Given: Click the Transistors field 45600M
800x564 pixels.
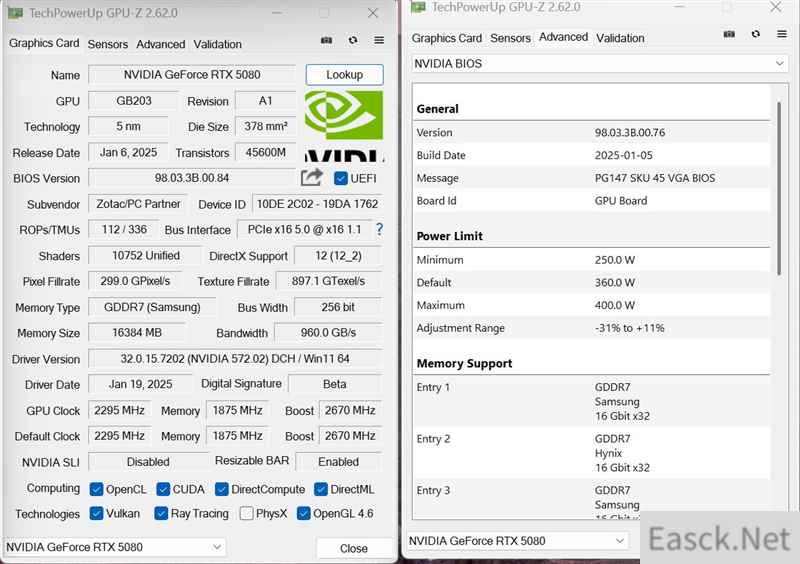Looking at the screenshot, I should (x=265, y=153).
